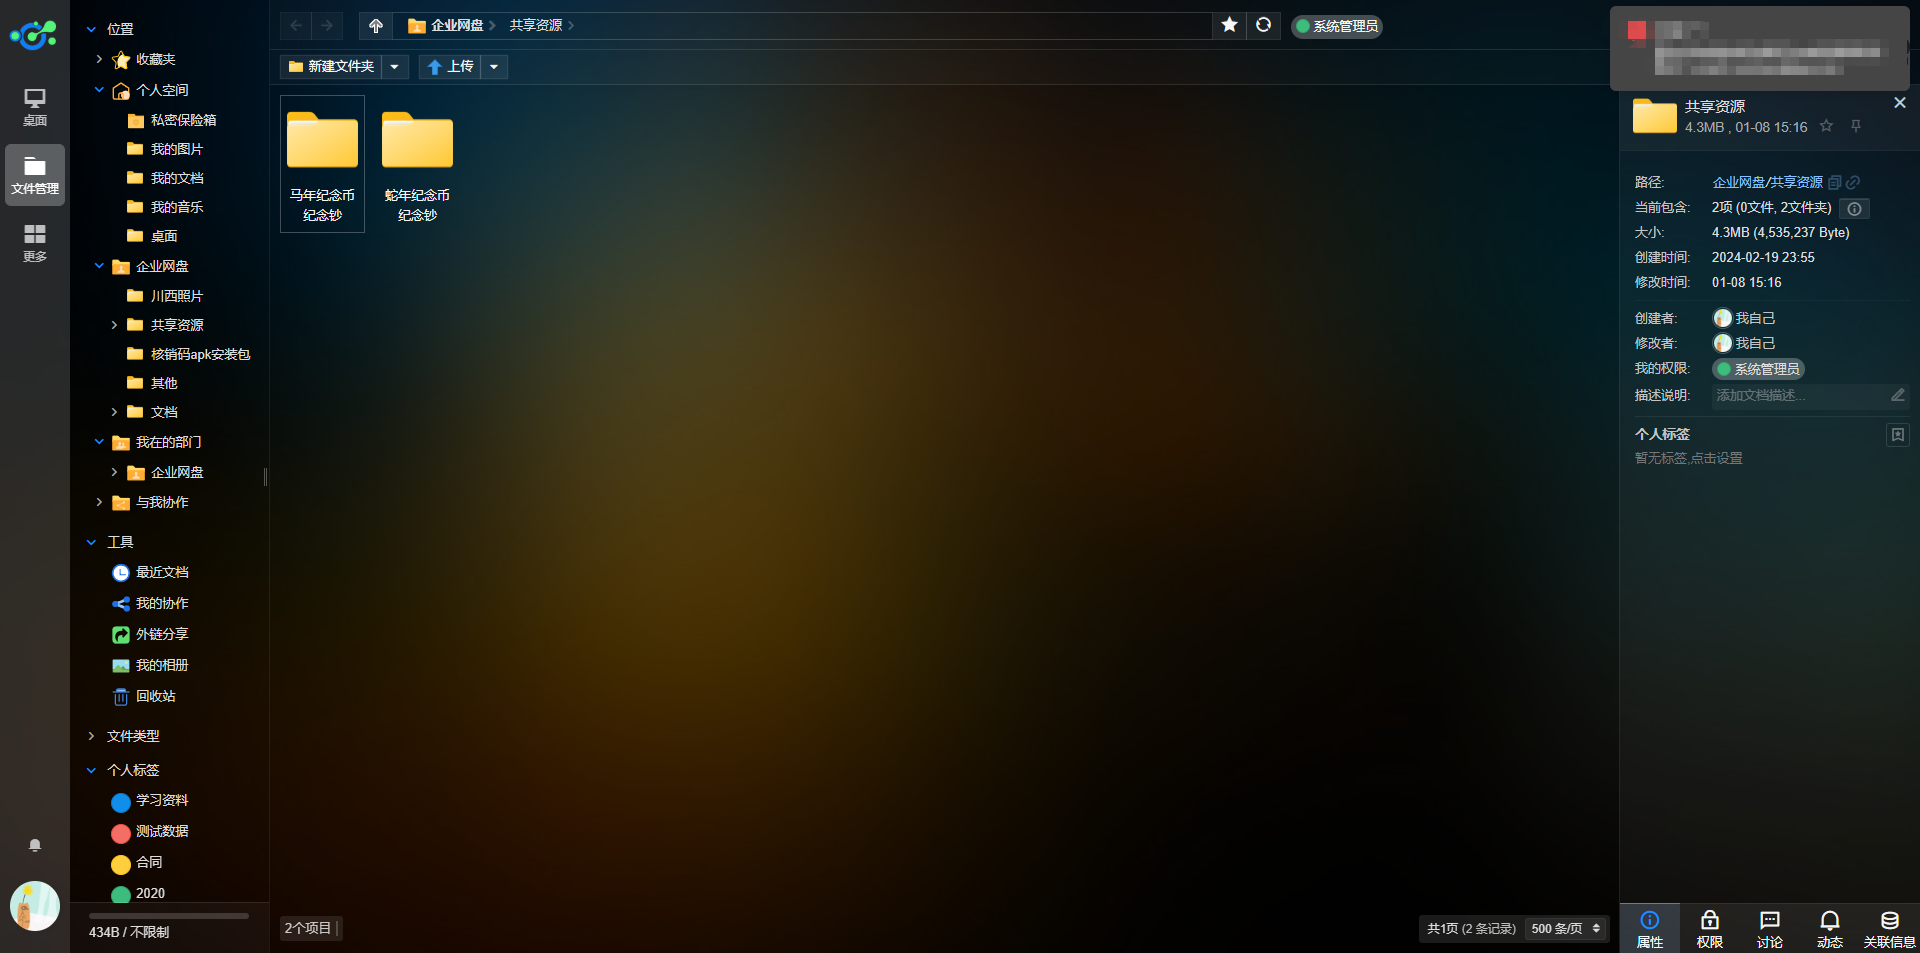Open the 新建文件夹 dropdown arrow
The width and height of the screenshot is (1920, 953).
pos(395,67)
